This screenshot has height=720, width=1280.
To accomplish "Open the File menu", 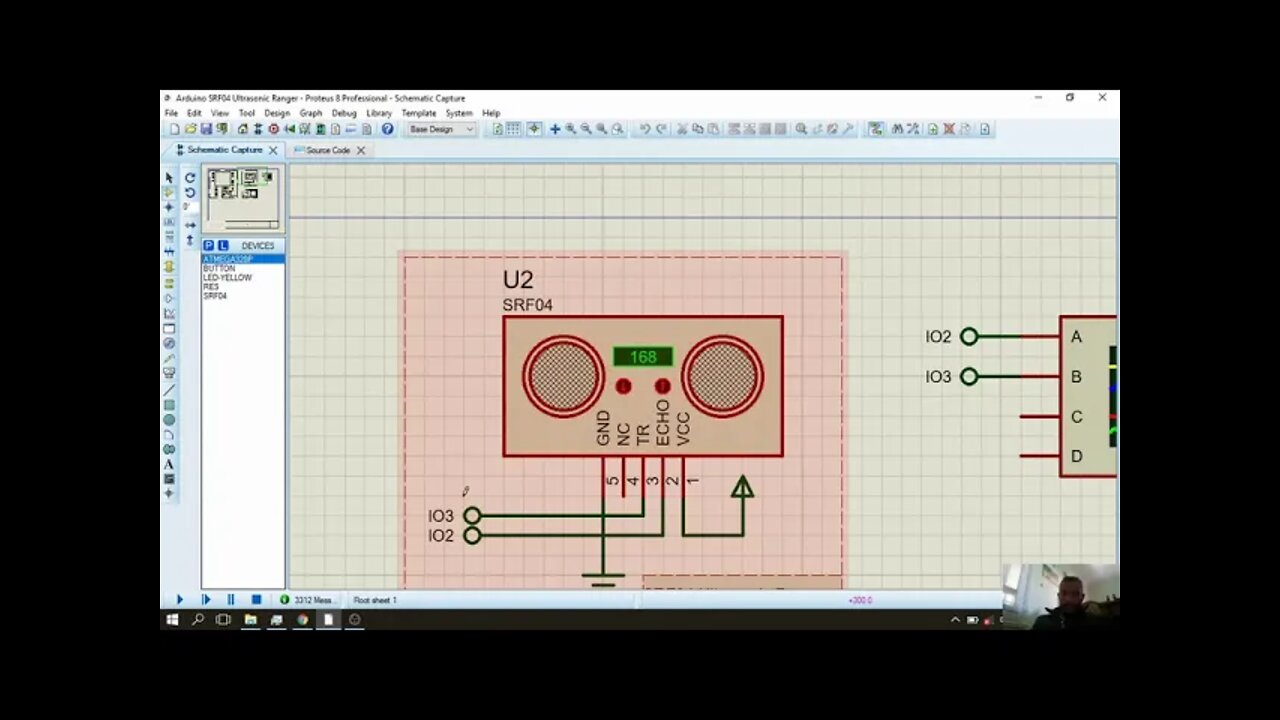I will pos(171,113).
